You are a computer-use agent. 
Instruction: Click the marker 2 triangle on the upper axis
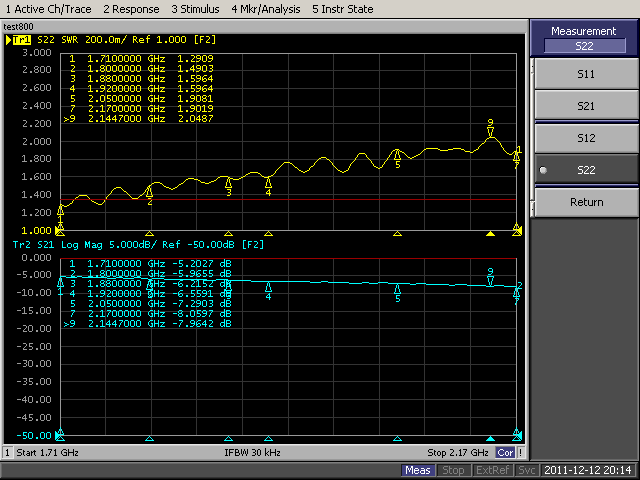[x=149, y=234]
